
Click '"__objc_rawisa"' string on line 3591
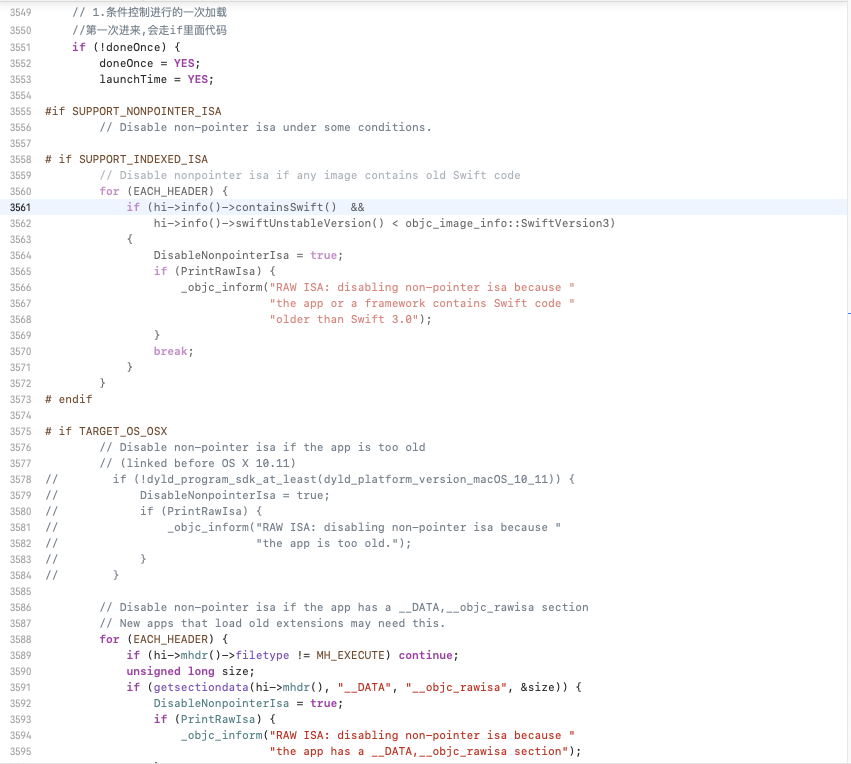point(456,687)
